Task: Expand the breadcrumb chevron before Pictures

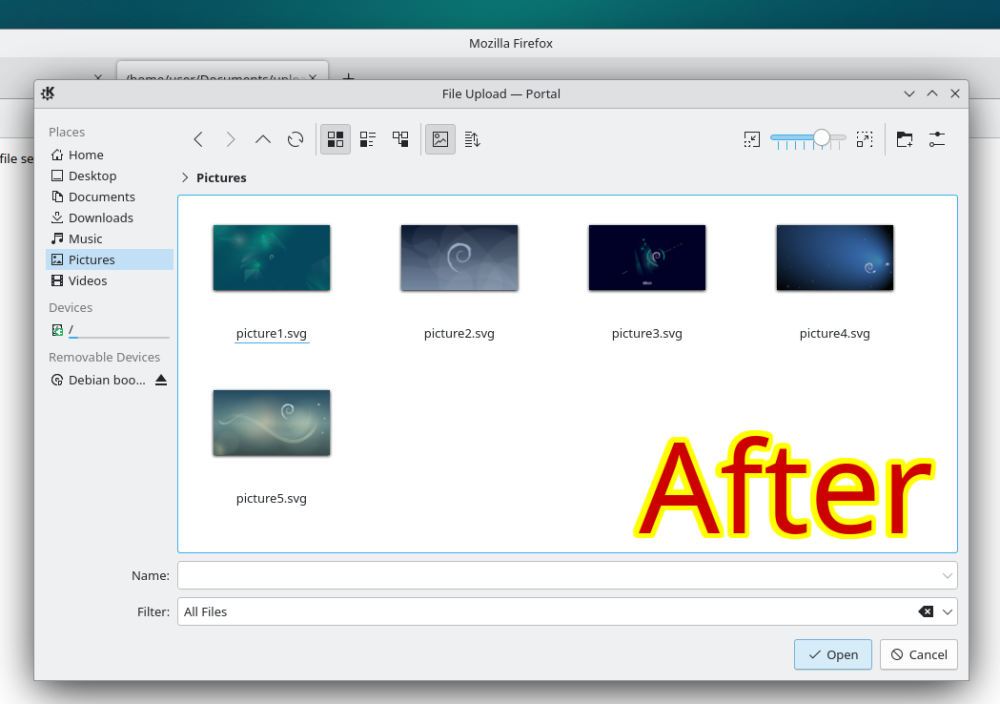Action: tap(185, 178)
